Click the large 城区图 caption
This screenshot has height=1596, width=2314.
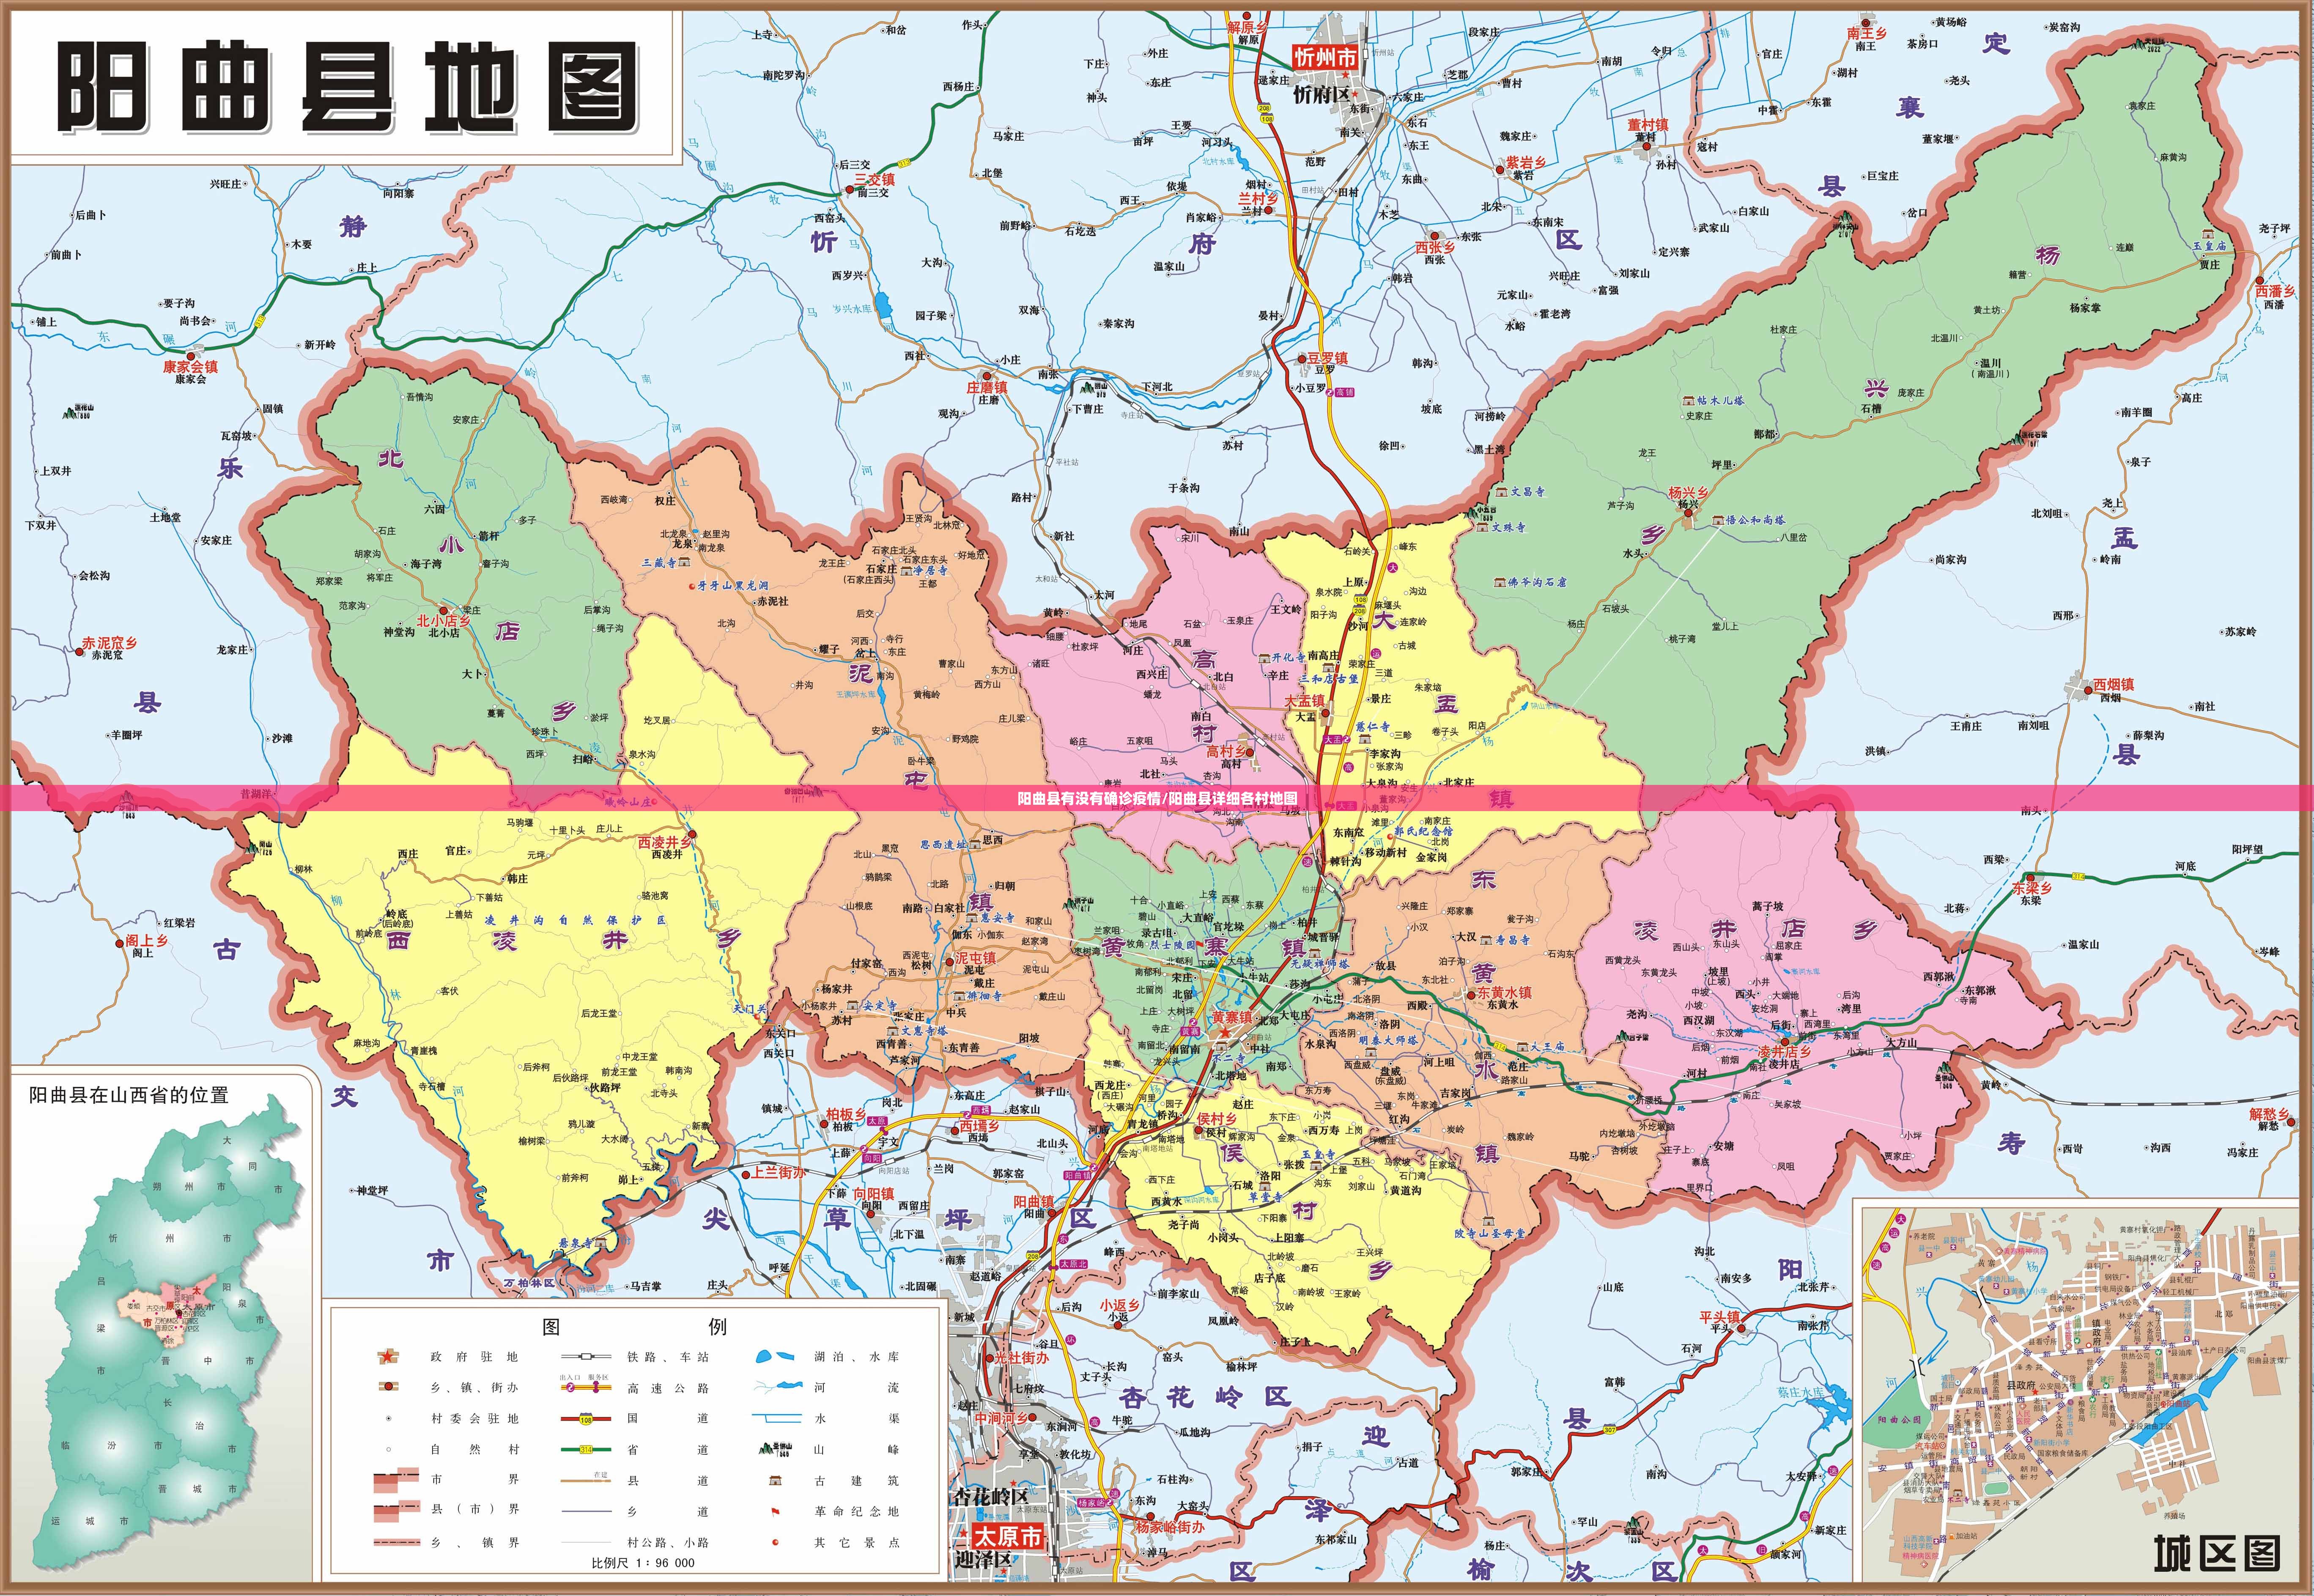pyautogui.click(x=2217, y=1553)
